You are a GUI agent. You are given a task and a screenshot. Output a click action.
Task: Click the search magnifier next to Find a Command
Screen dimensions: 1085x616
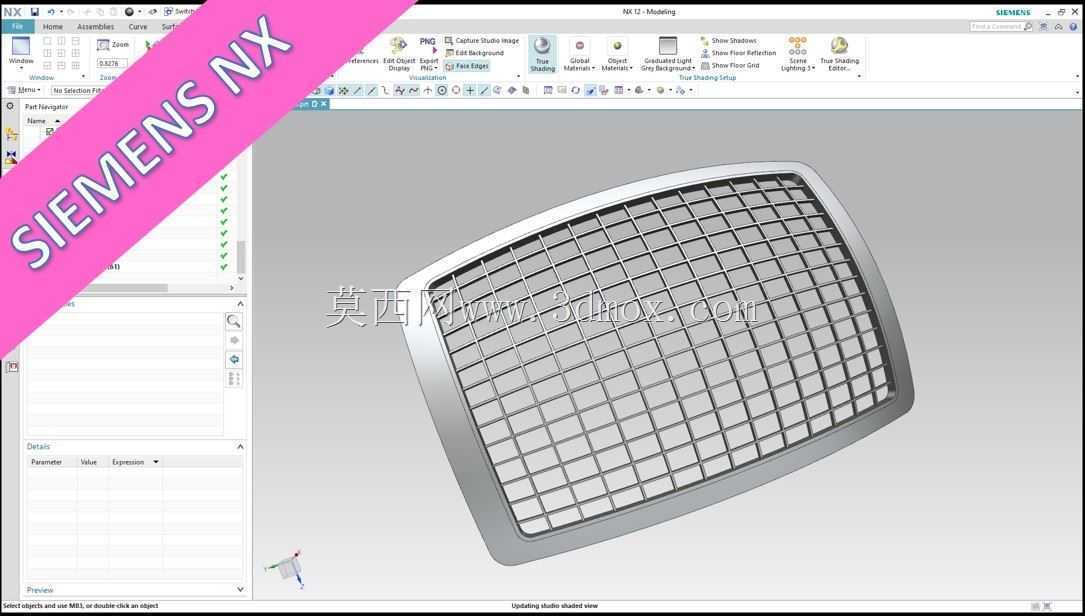coord(1028,26)
